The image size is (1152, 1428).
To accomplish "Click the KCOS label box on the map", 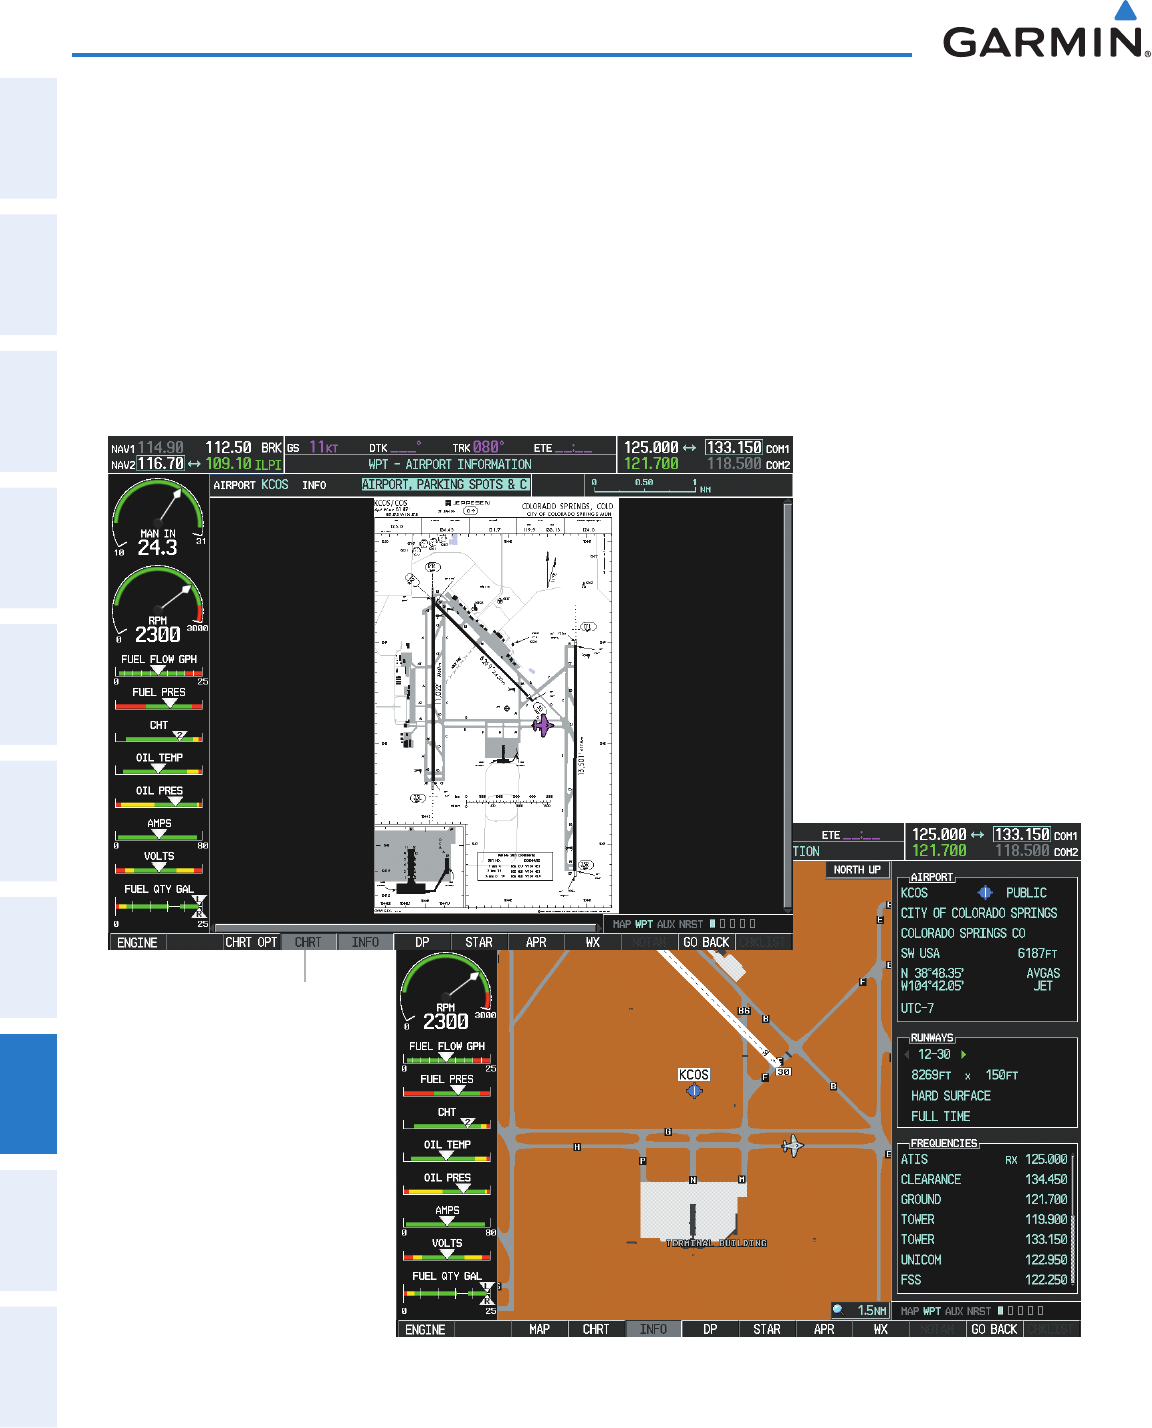I will click(694, 1075).
